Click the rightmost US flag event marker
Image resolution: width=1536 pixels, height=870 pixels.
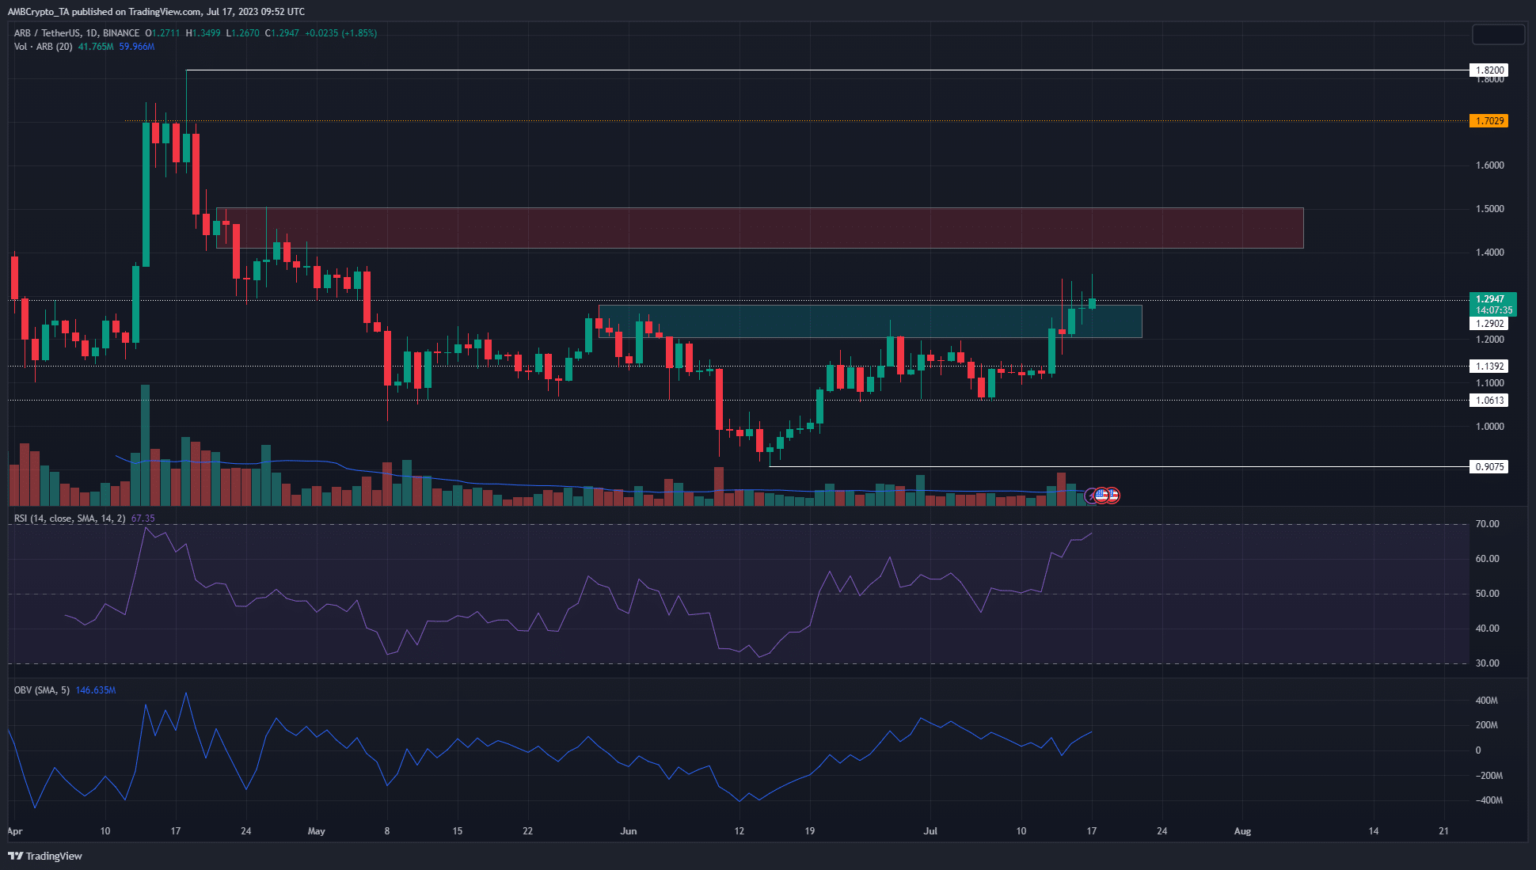(x=1112, y=495)
